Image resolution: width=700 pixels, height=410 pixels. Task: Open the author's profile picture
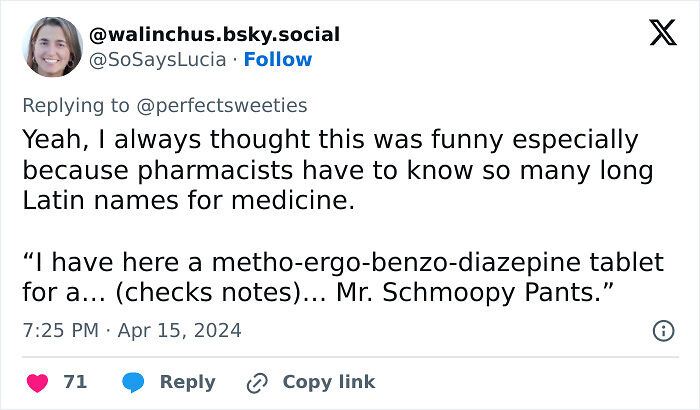point(51,46)
